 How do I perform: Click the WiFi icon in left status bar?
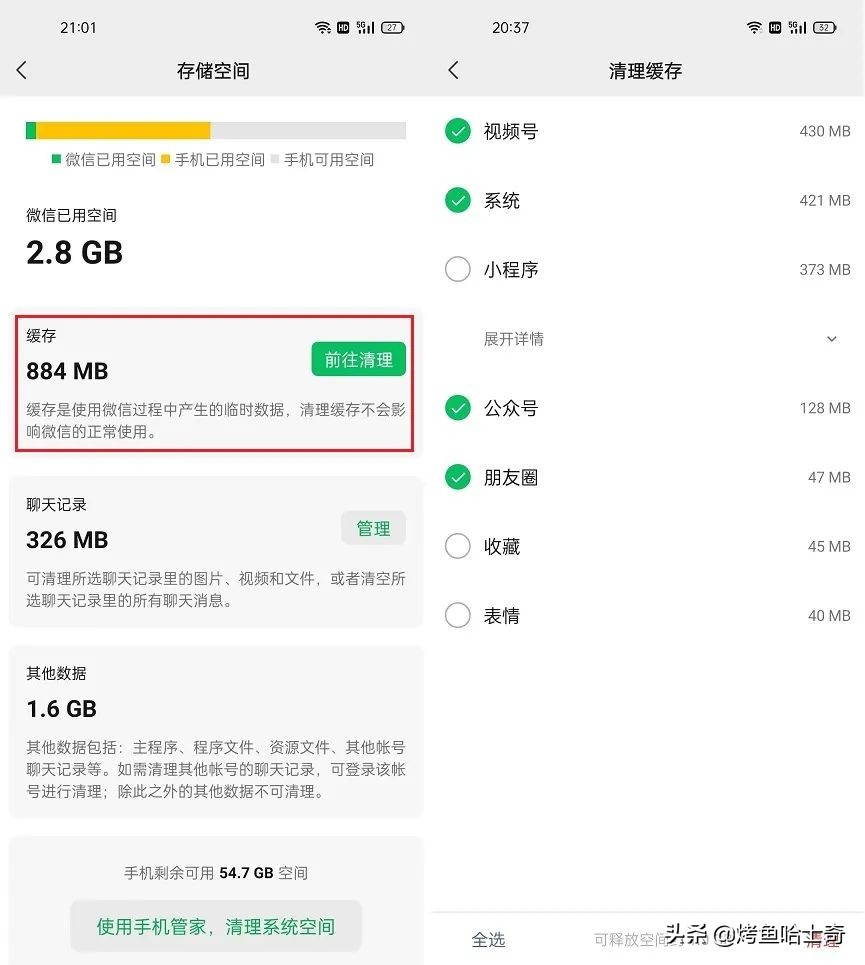pos(321,27)
